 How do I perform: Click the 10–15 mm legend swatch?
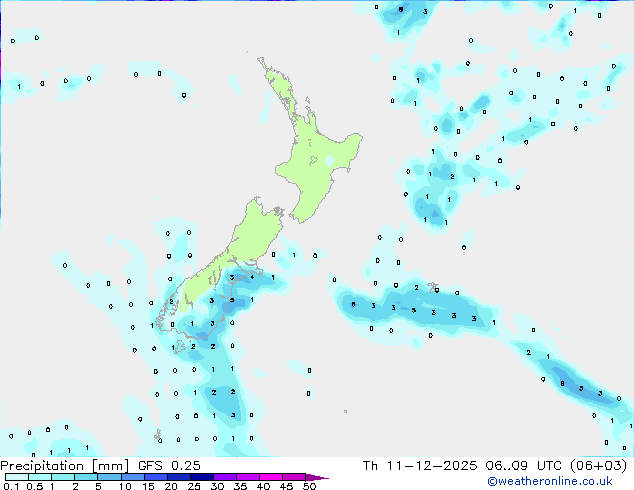tap(133, 477)
